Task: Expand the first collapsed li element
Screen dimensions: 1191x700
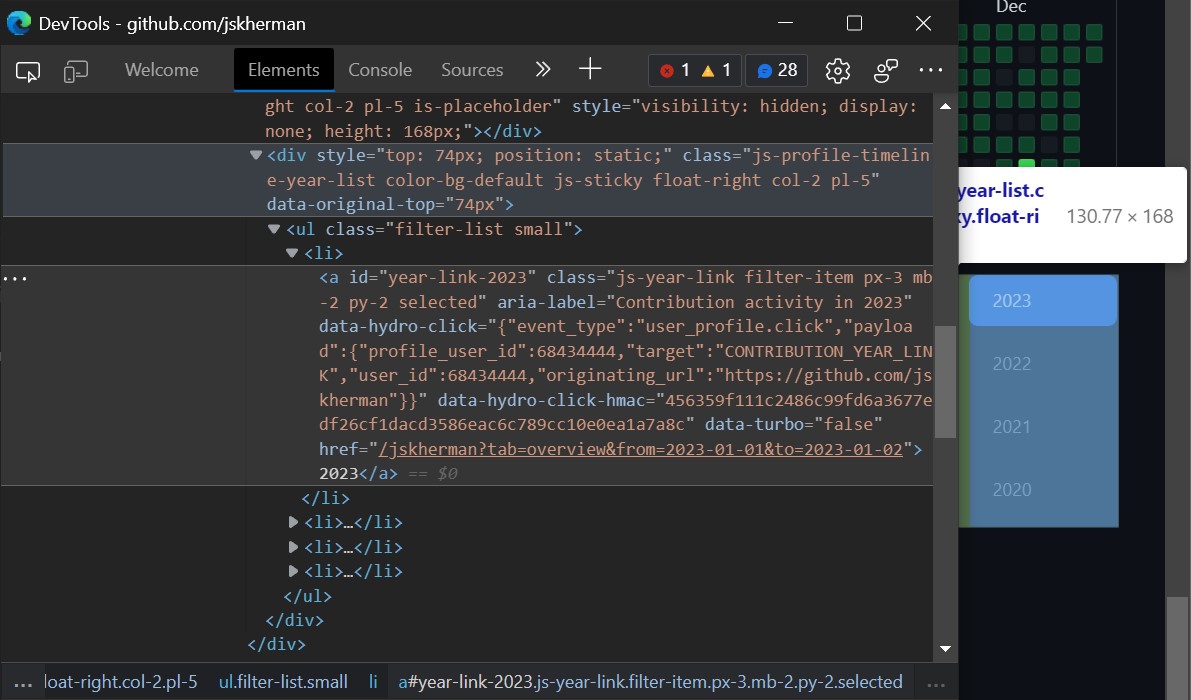Action: (293, 522)
